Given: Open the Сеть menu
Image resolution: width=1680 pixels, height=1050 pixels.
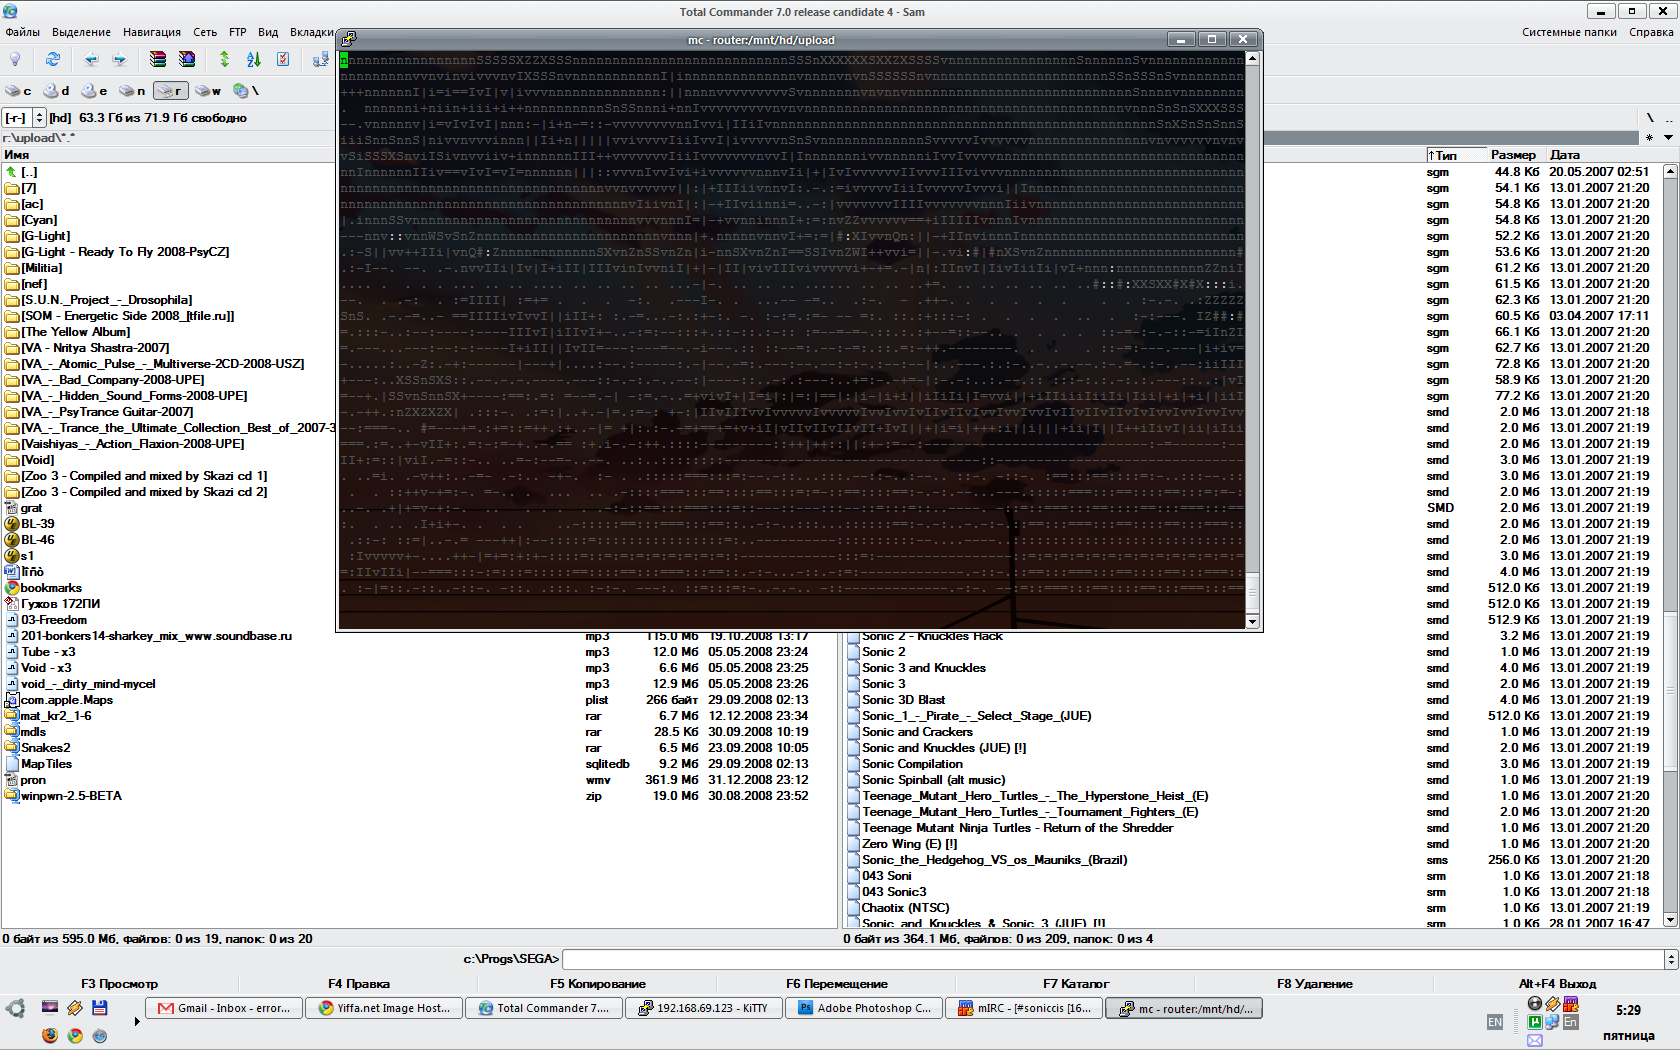Looking at the screenshot, I should tap(205, 32).
